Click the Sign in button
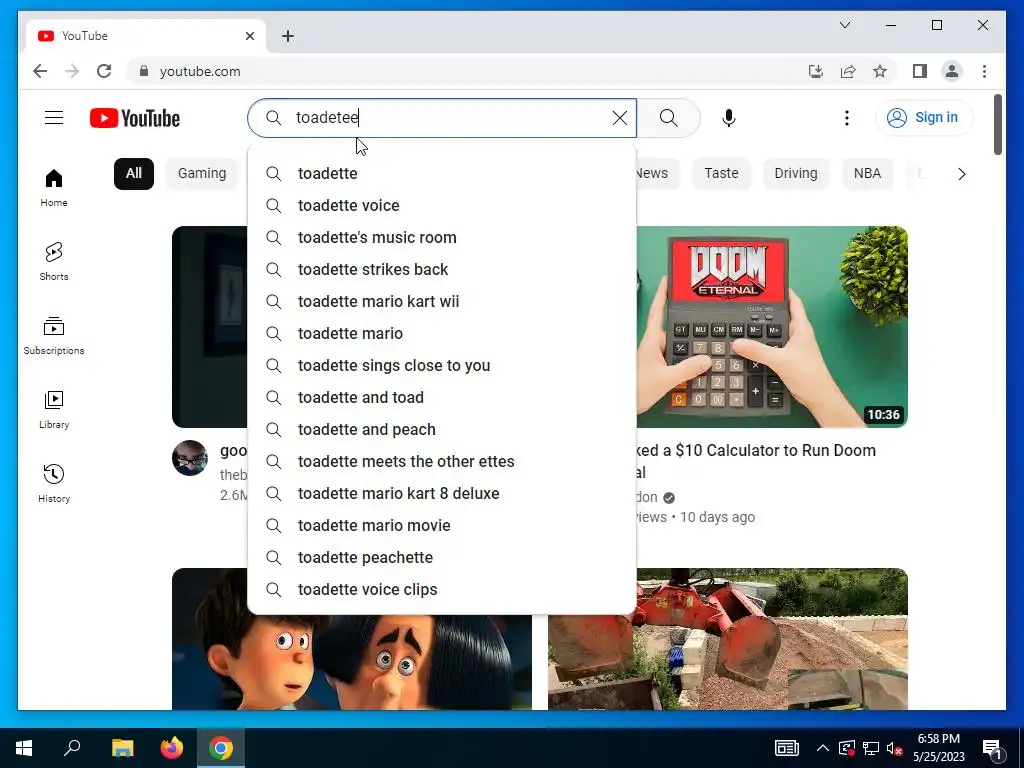This screenshot has width=1024, height=768. coord(923,118)
